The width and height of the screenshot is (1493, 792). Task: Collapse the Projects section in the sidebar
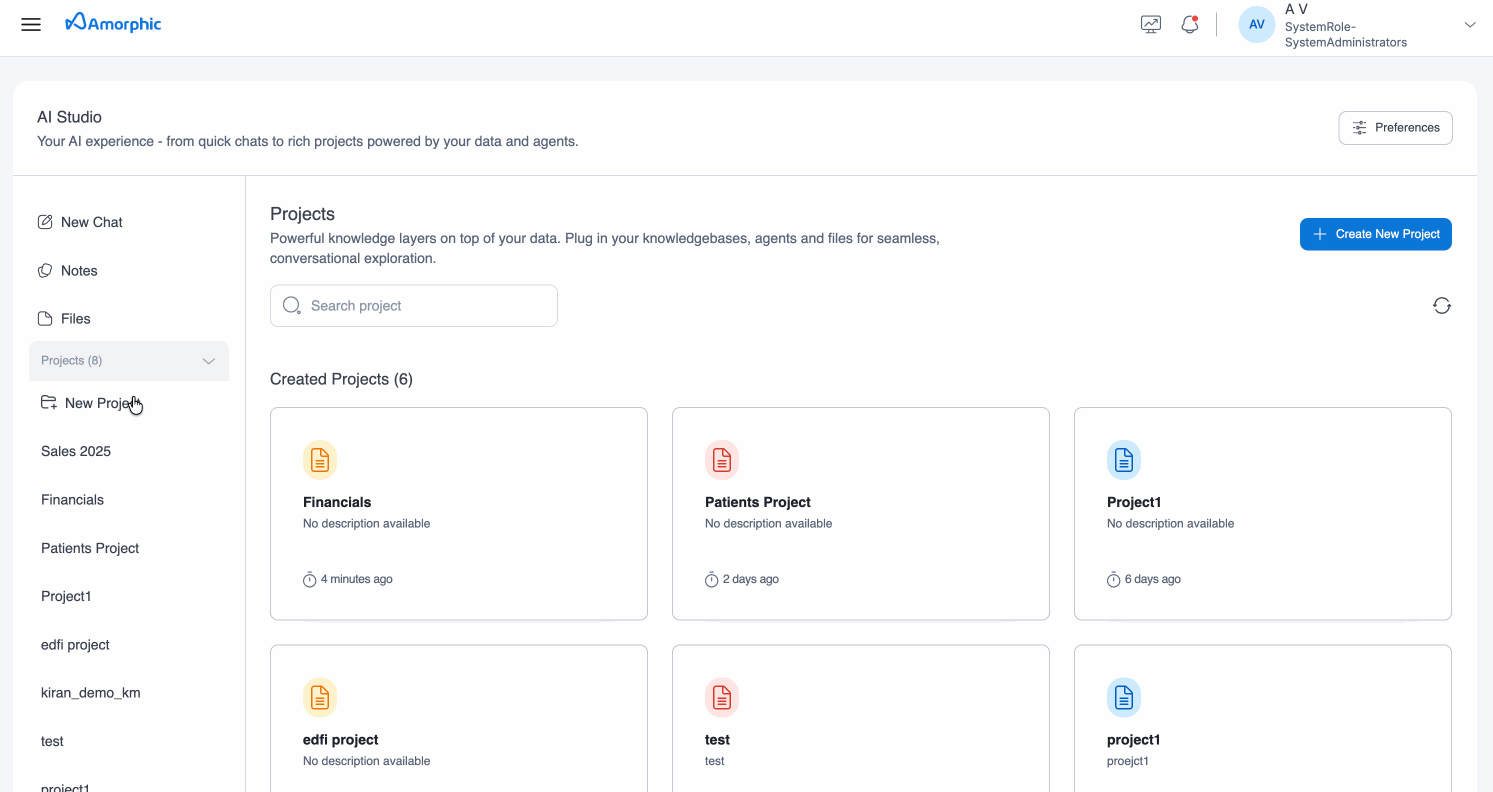click(x=208, y=361)
